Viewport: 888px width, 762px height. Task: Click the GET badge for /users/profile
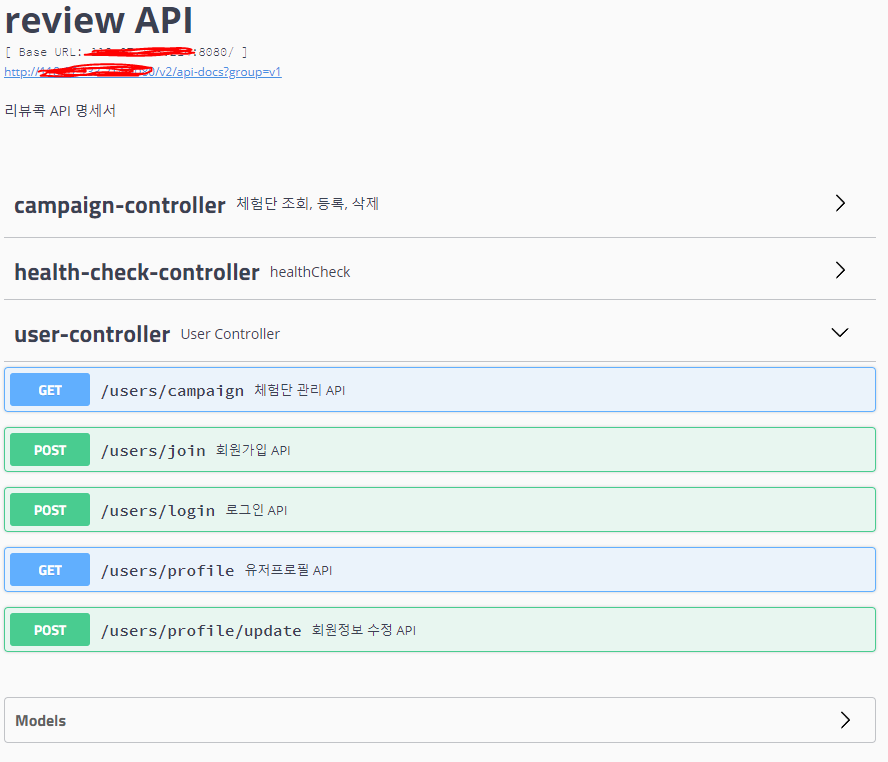point(50,570)
